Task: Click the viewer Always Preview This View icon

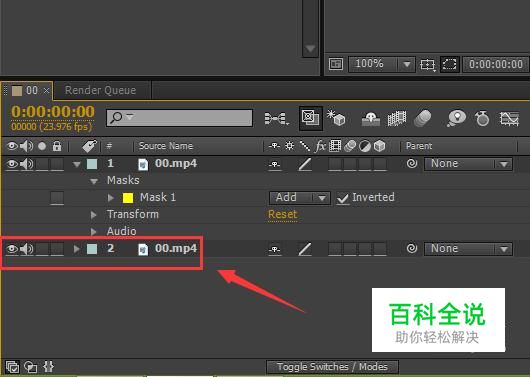Action: pos(336,64)
